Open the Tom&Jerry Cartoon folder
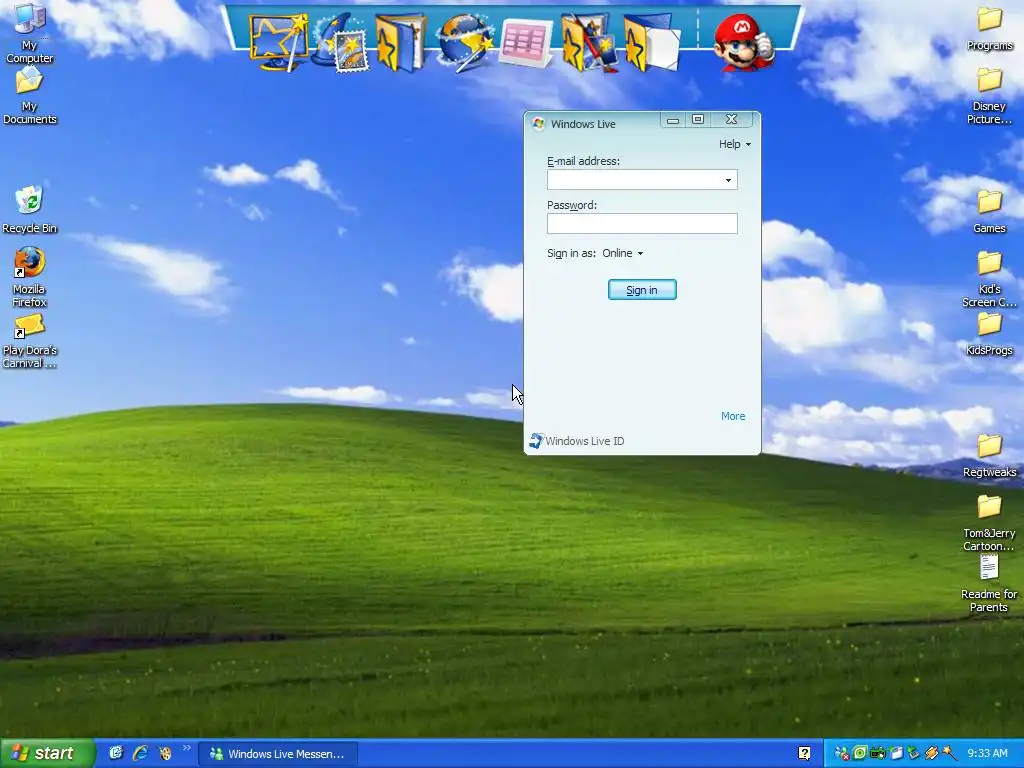 tap(989, 523)
